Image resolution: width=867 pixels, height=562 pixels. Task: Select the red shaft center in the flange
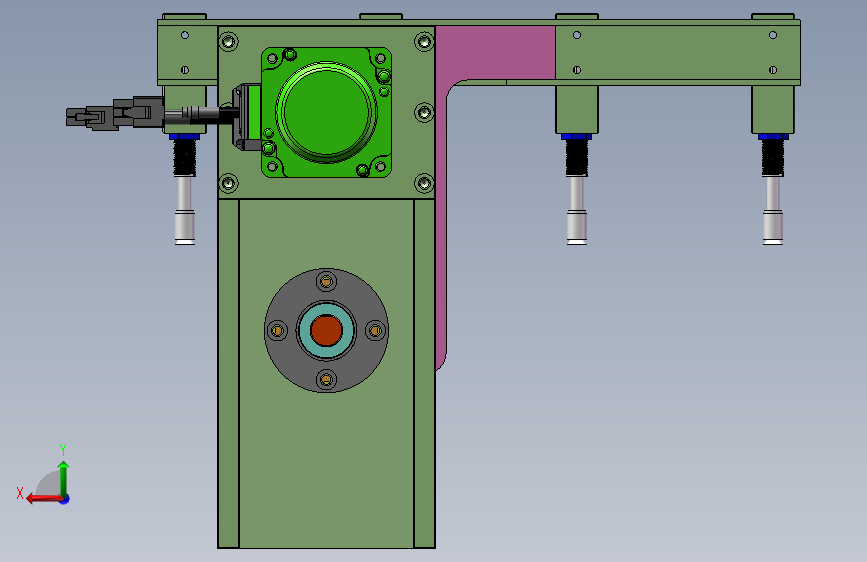326,330
